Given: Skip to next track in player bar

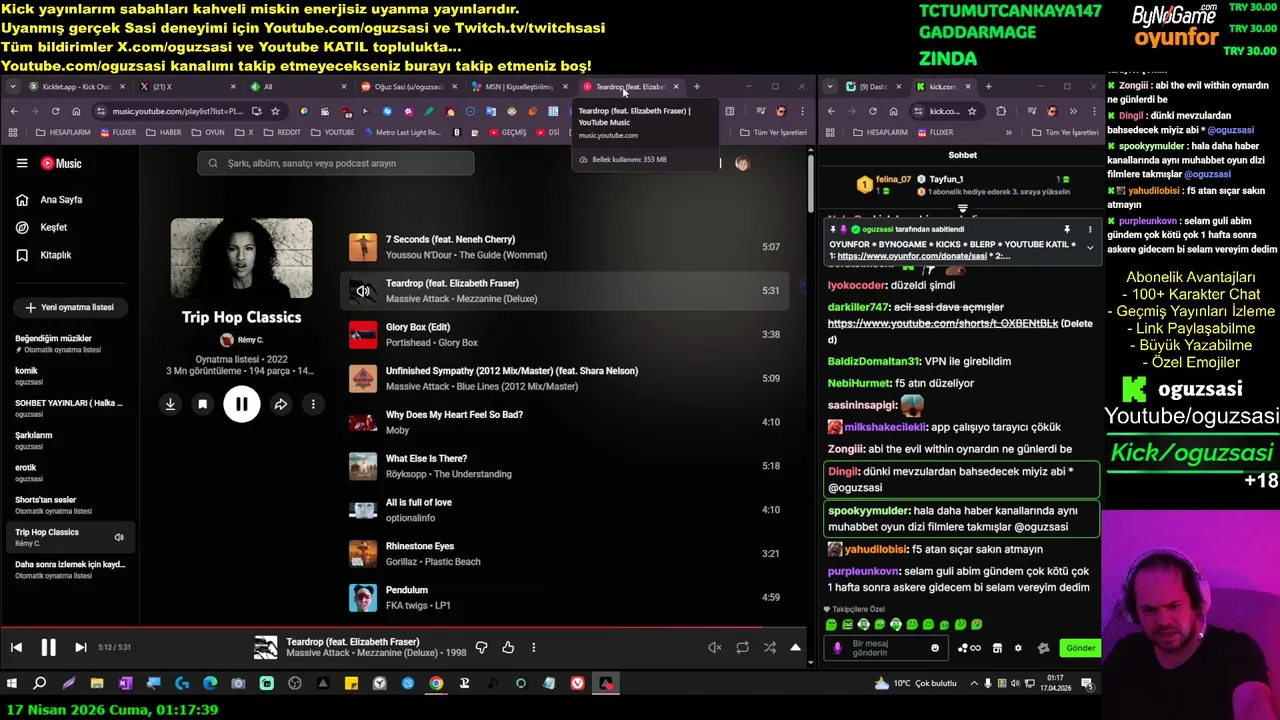Looking at the screenshot, I should (x=80, y=647).
